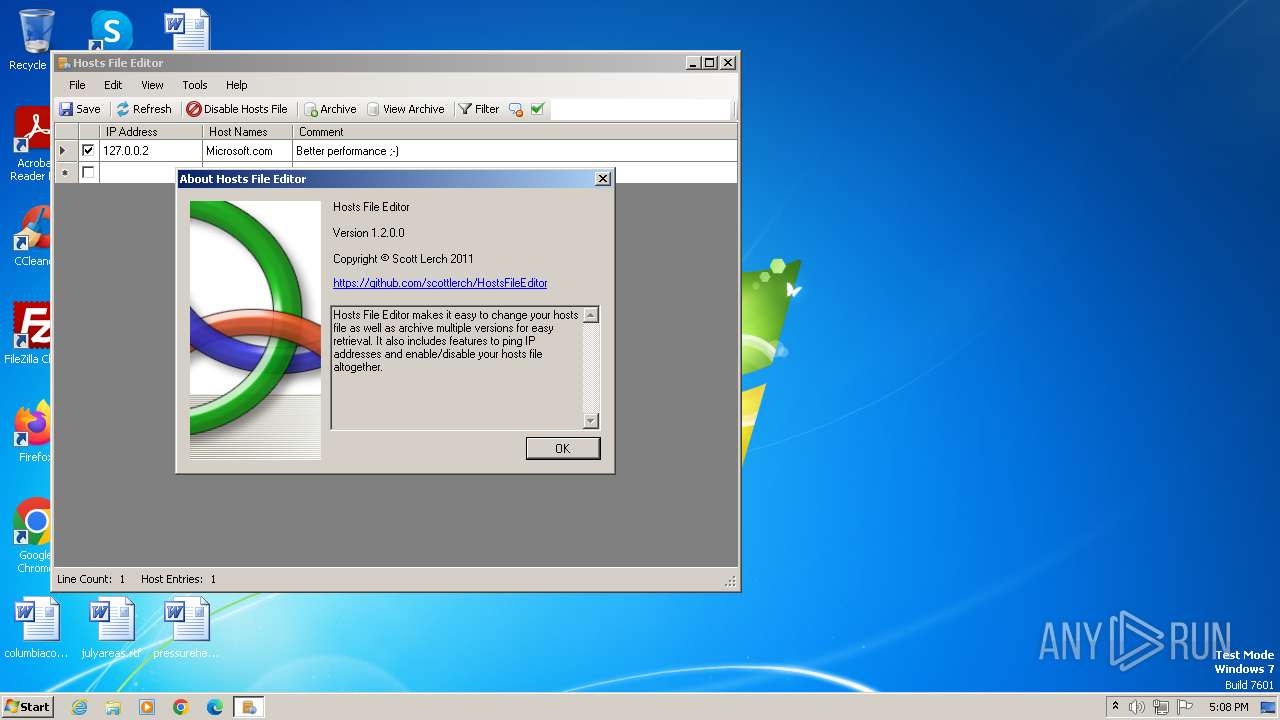The height and width of the screenshot is (720, 1280).
Task: Maximize the Hosts File Editor window
Action: (710, 62)
